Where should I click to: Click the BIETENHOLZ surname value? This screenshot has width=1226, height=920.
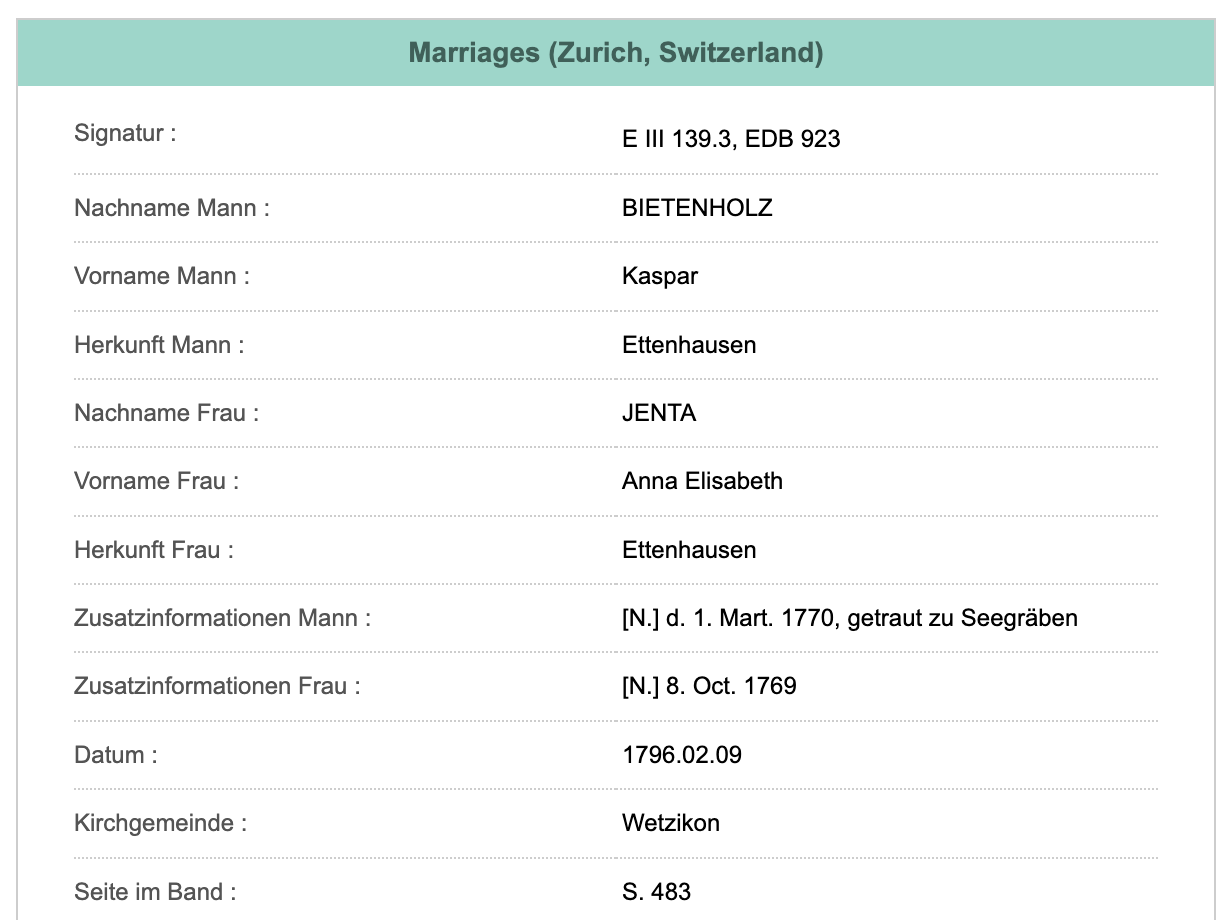click(x=697, y=208)
